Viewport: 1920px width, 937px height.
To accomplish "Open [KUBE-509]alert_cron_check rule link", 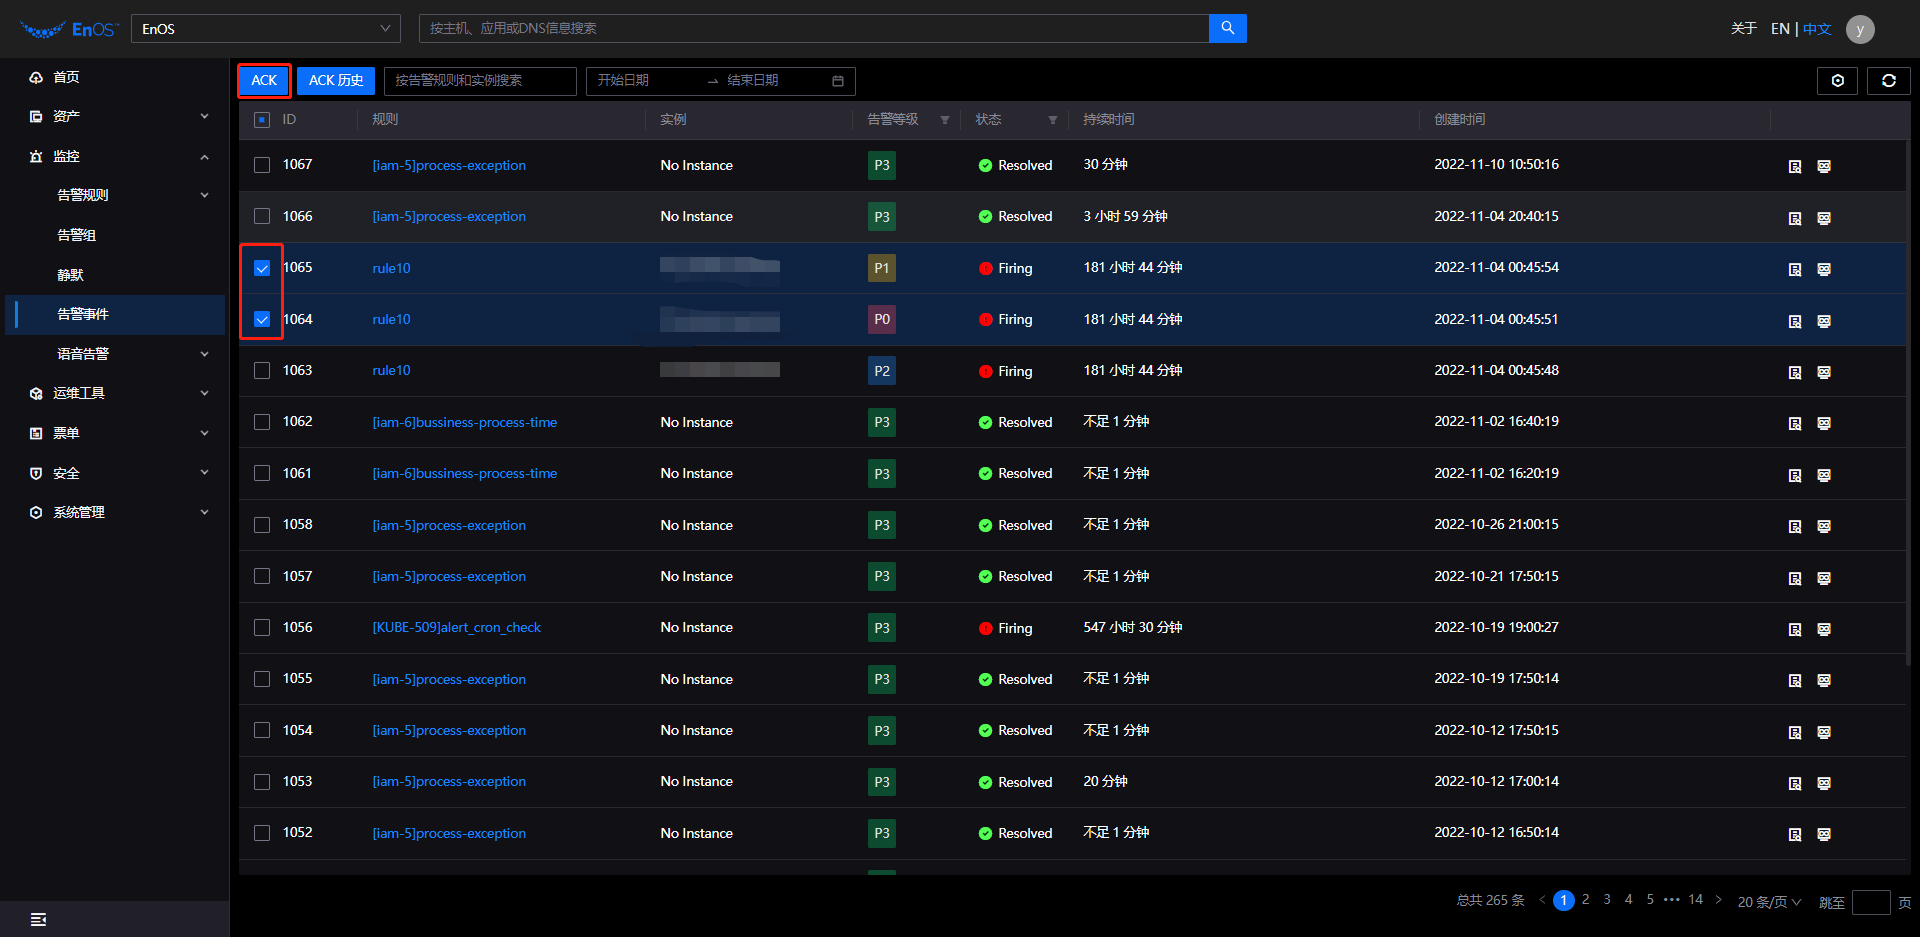I will pos(456,627).
